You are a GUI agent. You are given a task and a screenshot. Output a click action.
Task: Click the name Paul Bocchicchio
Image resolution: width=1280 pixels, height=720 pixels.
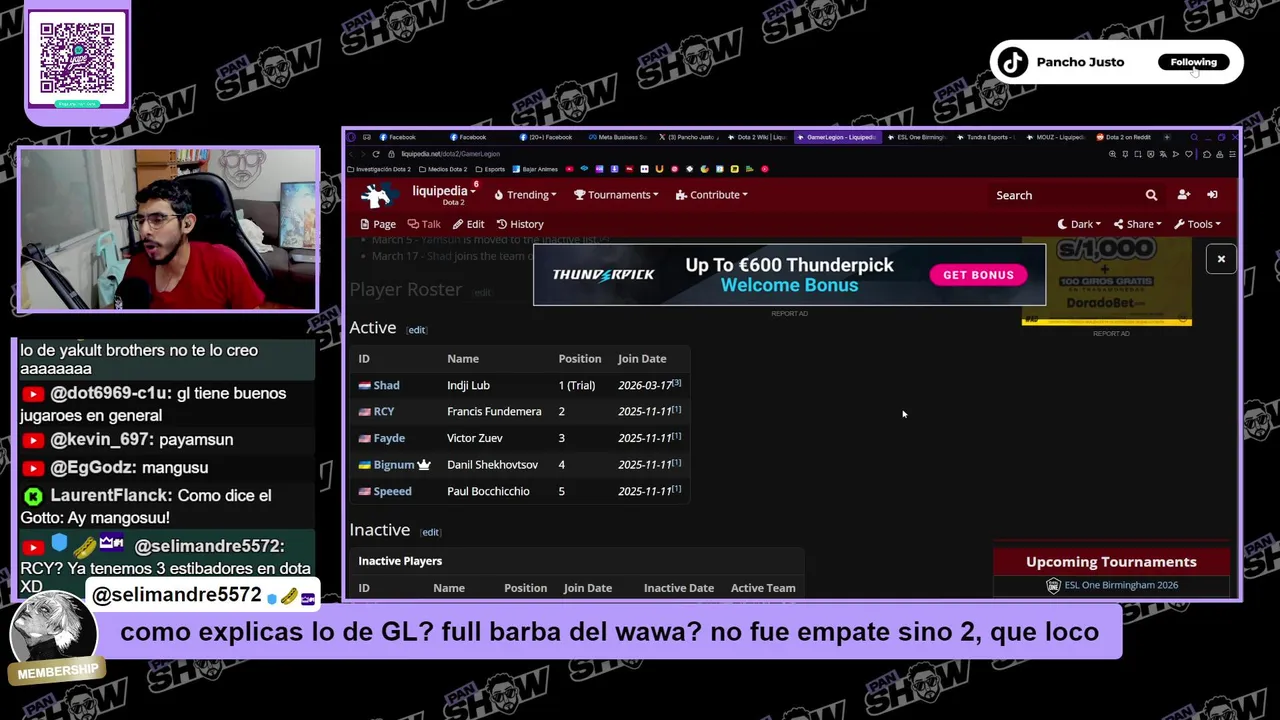(488, 491)
